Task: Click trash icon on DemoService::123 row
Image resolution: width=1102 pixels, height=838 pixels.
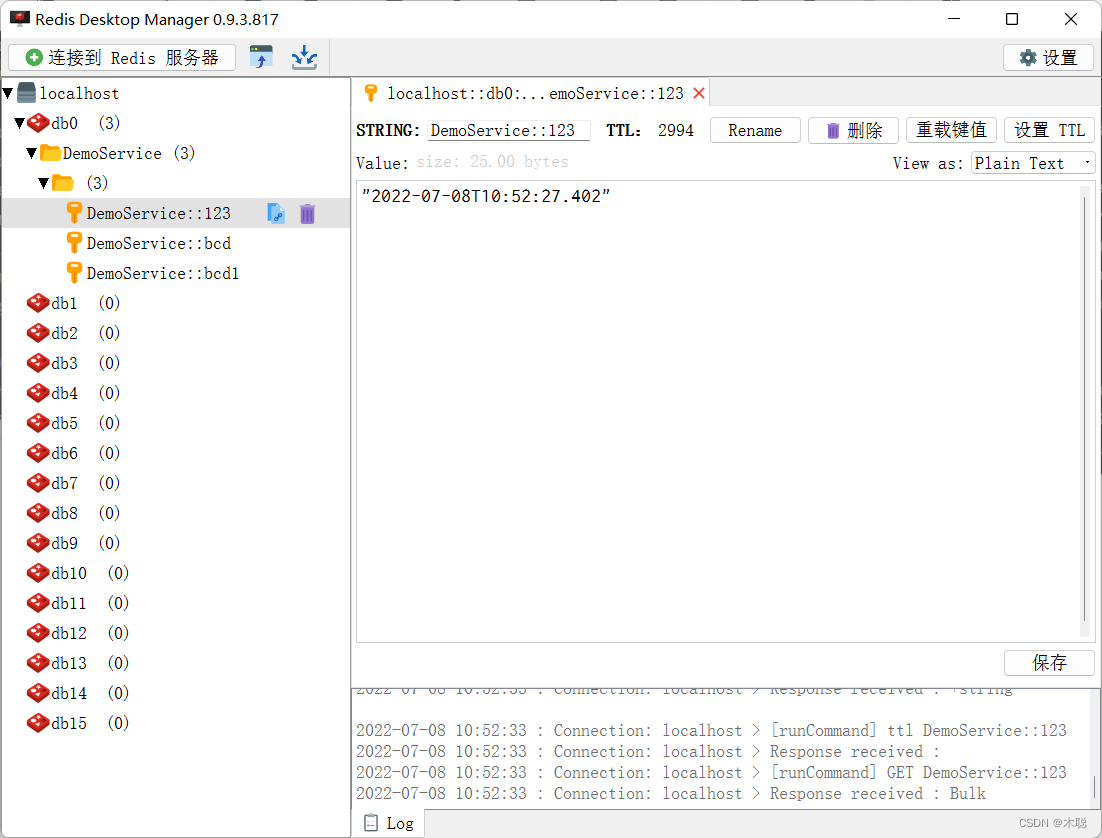Action: (307, 213)
